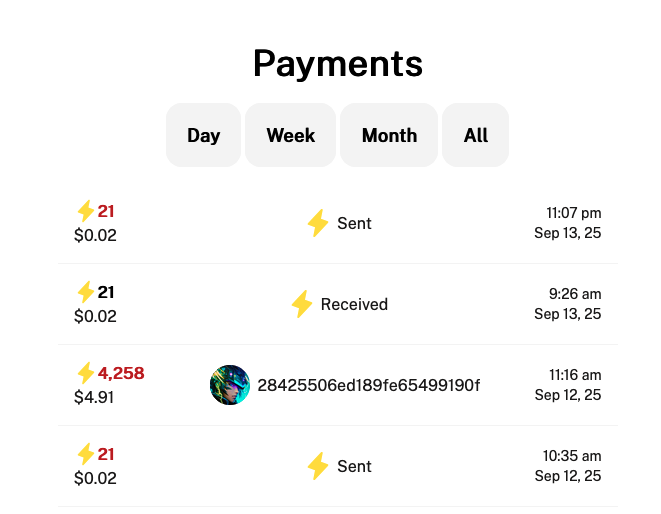Select the Day filter tab
Image resolution: width=661 pixels, height=514 pixels.
[x=203, y=135]
